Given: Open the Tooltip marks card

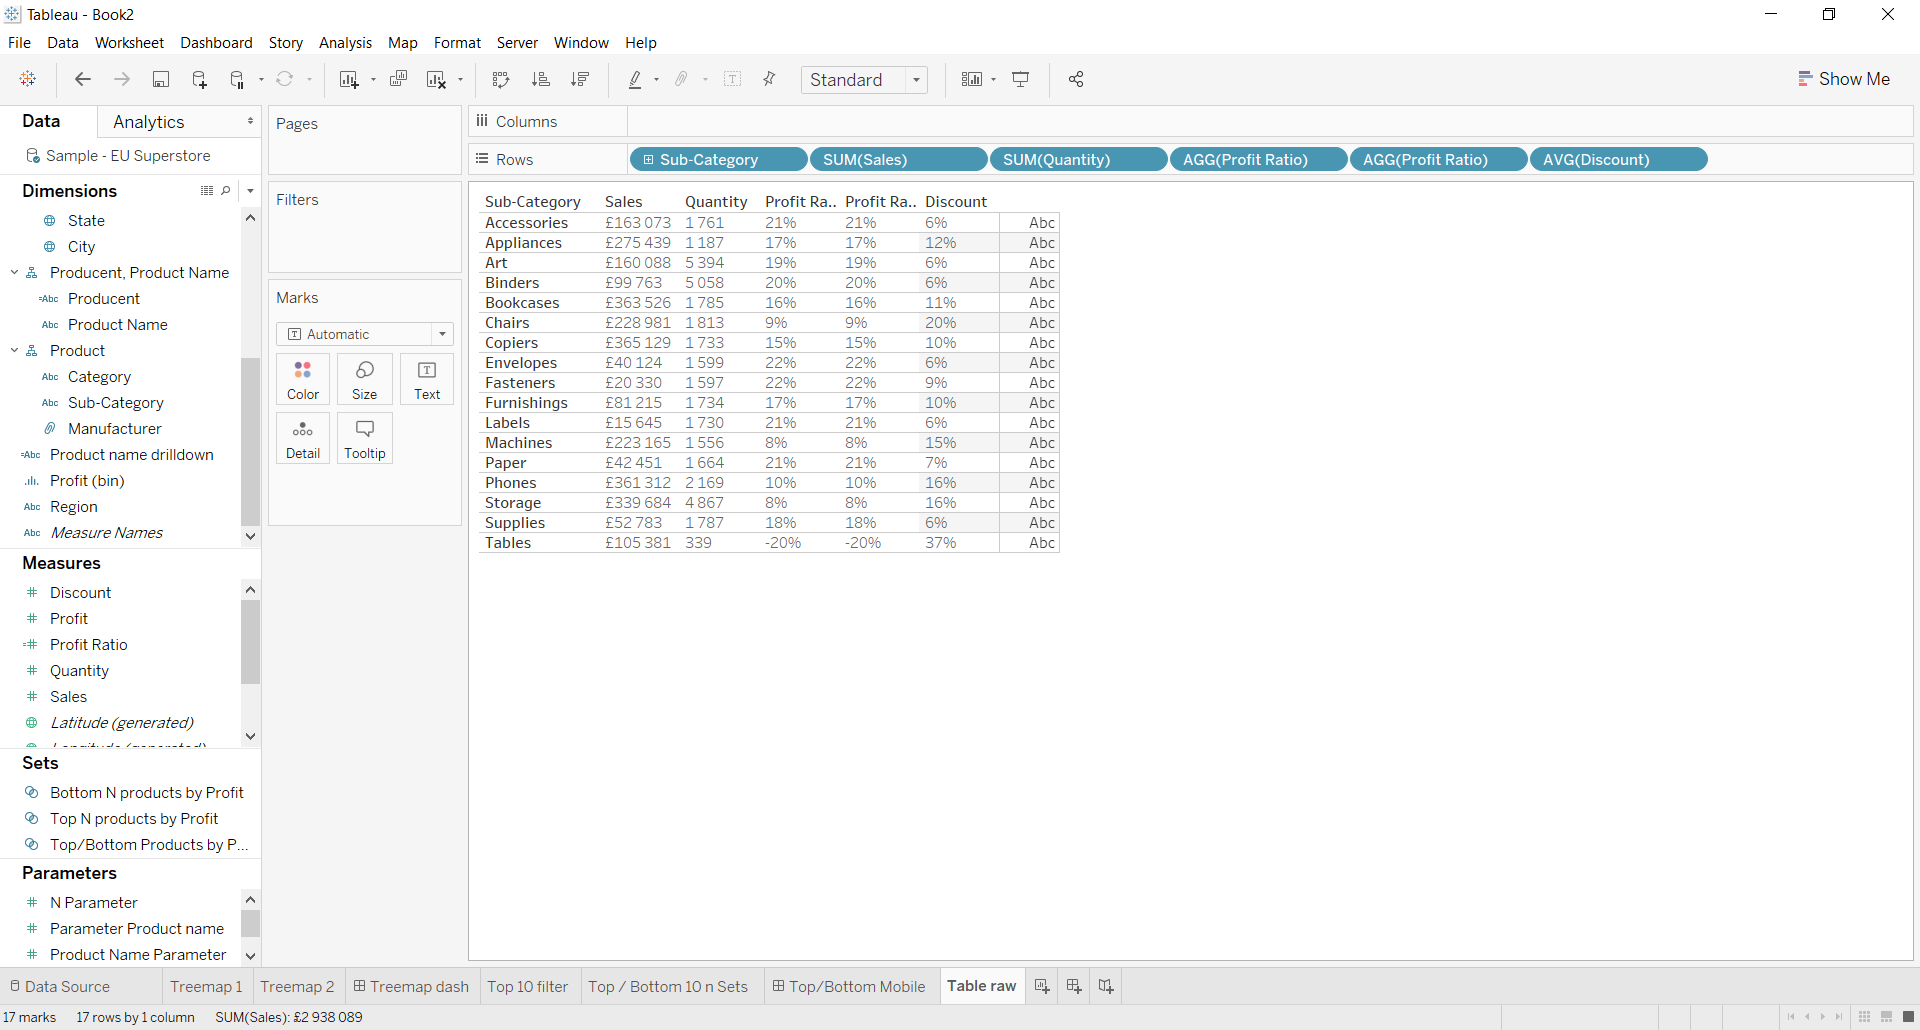Looking at the screenshot, I should coord(364,439).
